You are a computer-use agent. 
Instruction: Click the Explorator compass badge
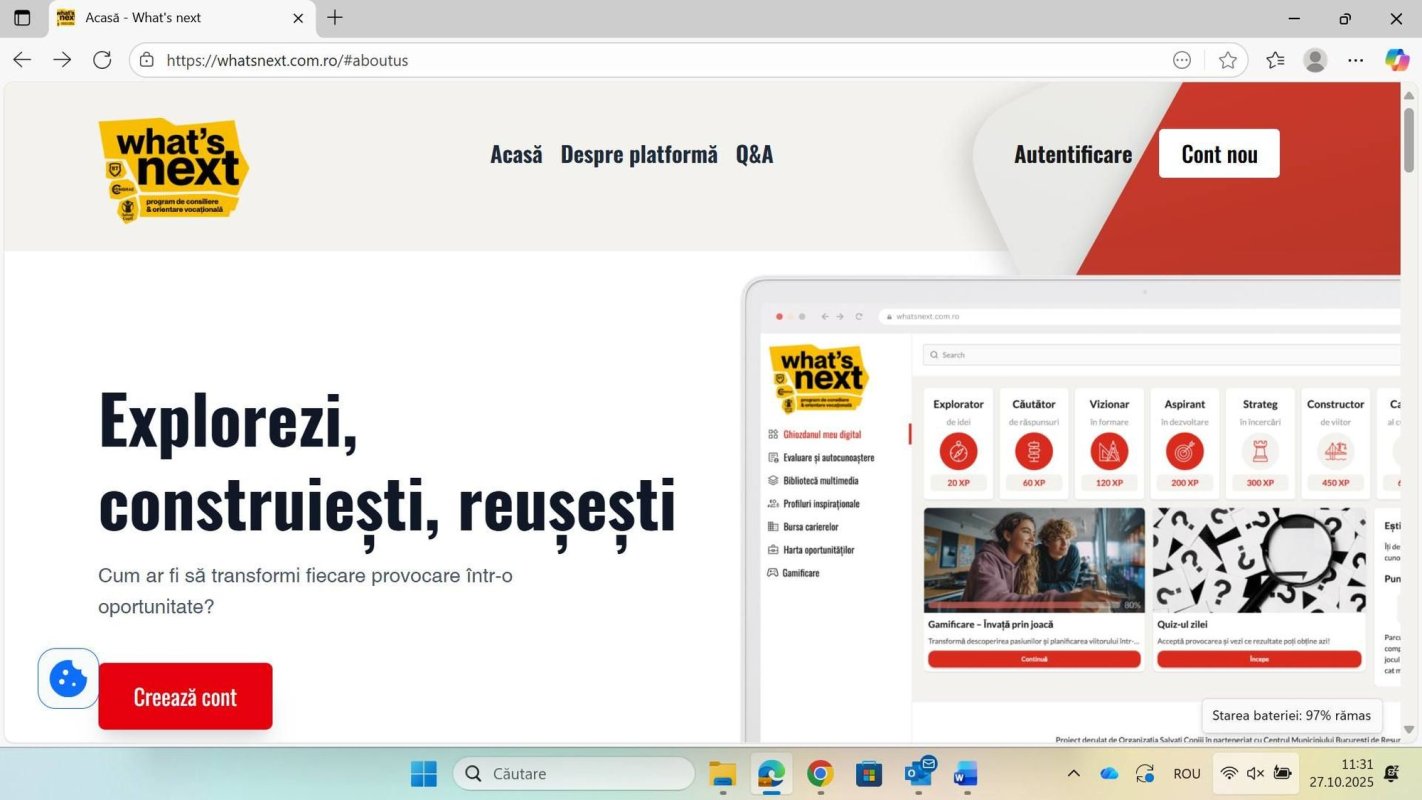pyautogui.click(x=958, y=452)
